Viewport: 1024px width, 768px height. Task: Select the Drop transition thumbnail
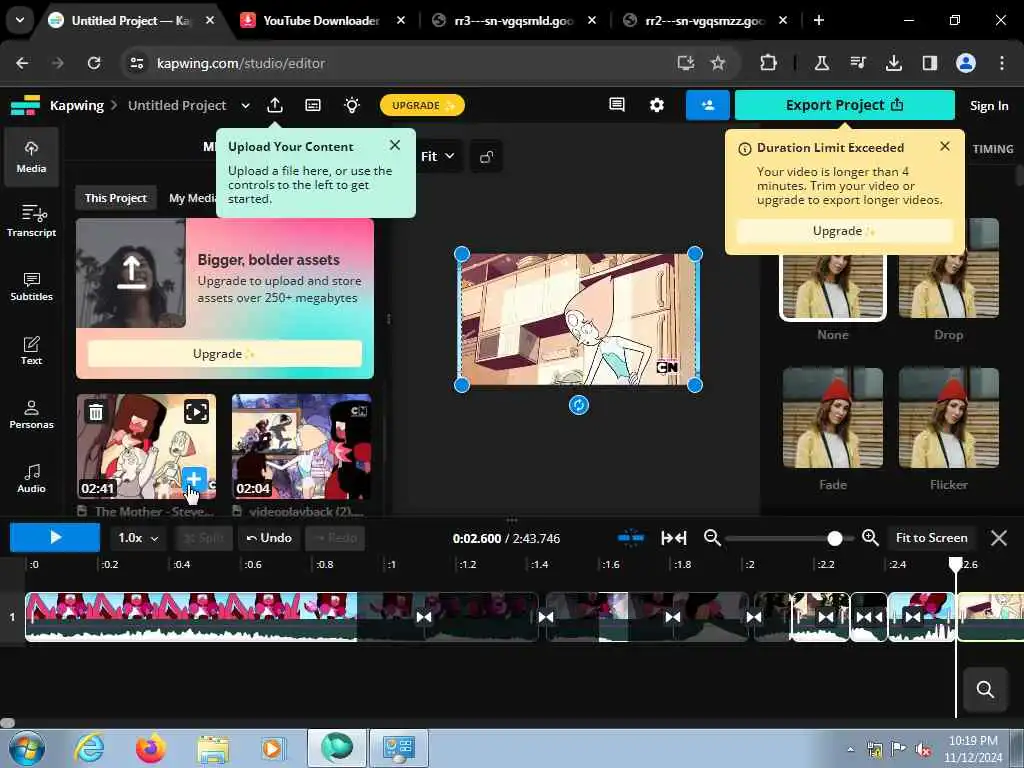[x=948, y=268]
